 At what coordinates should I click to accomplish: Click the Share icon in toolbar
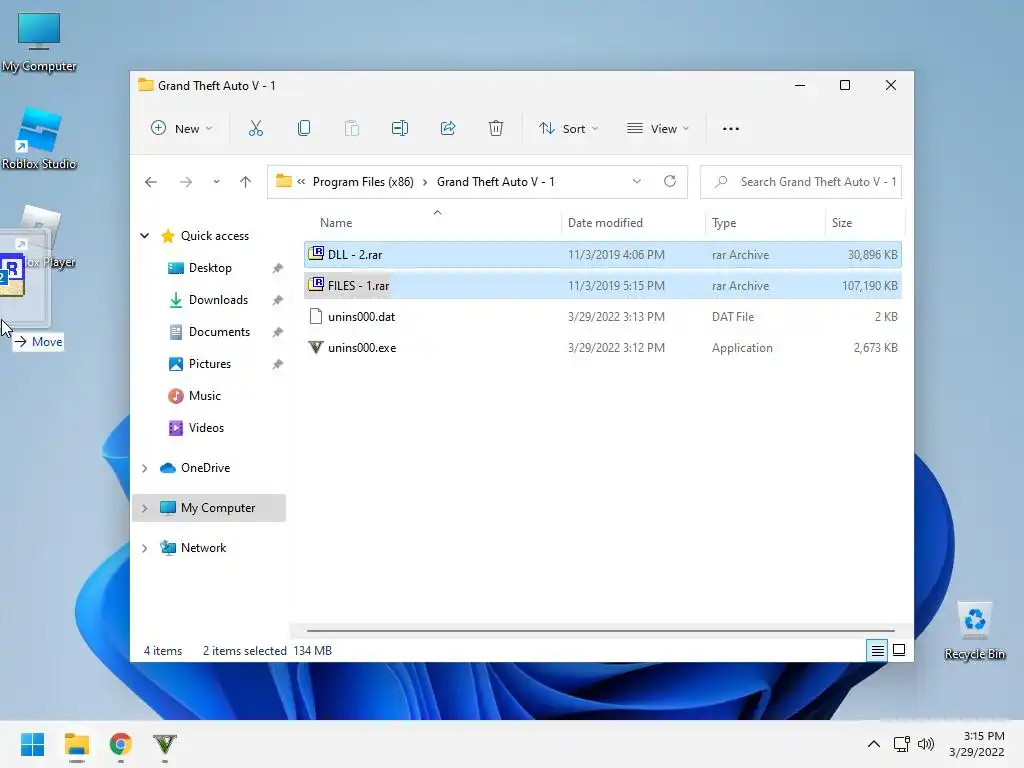tap(448, 129)
